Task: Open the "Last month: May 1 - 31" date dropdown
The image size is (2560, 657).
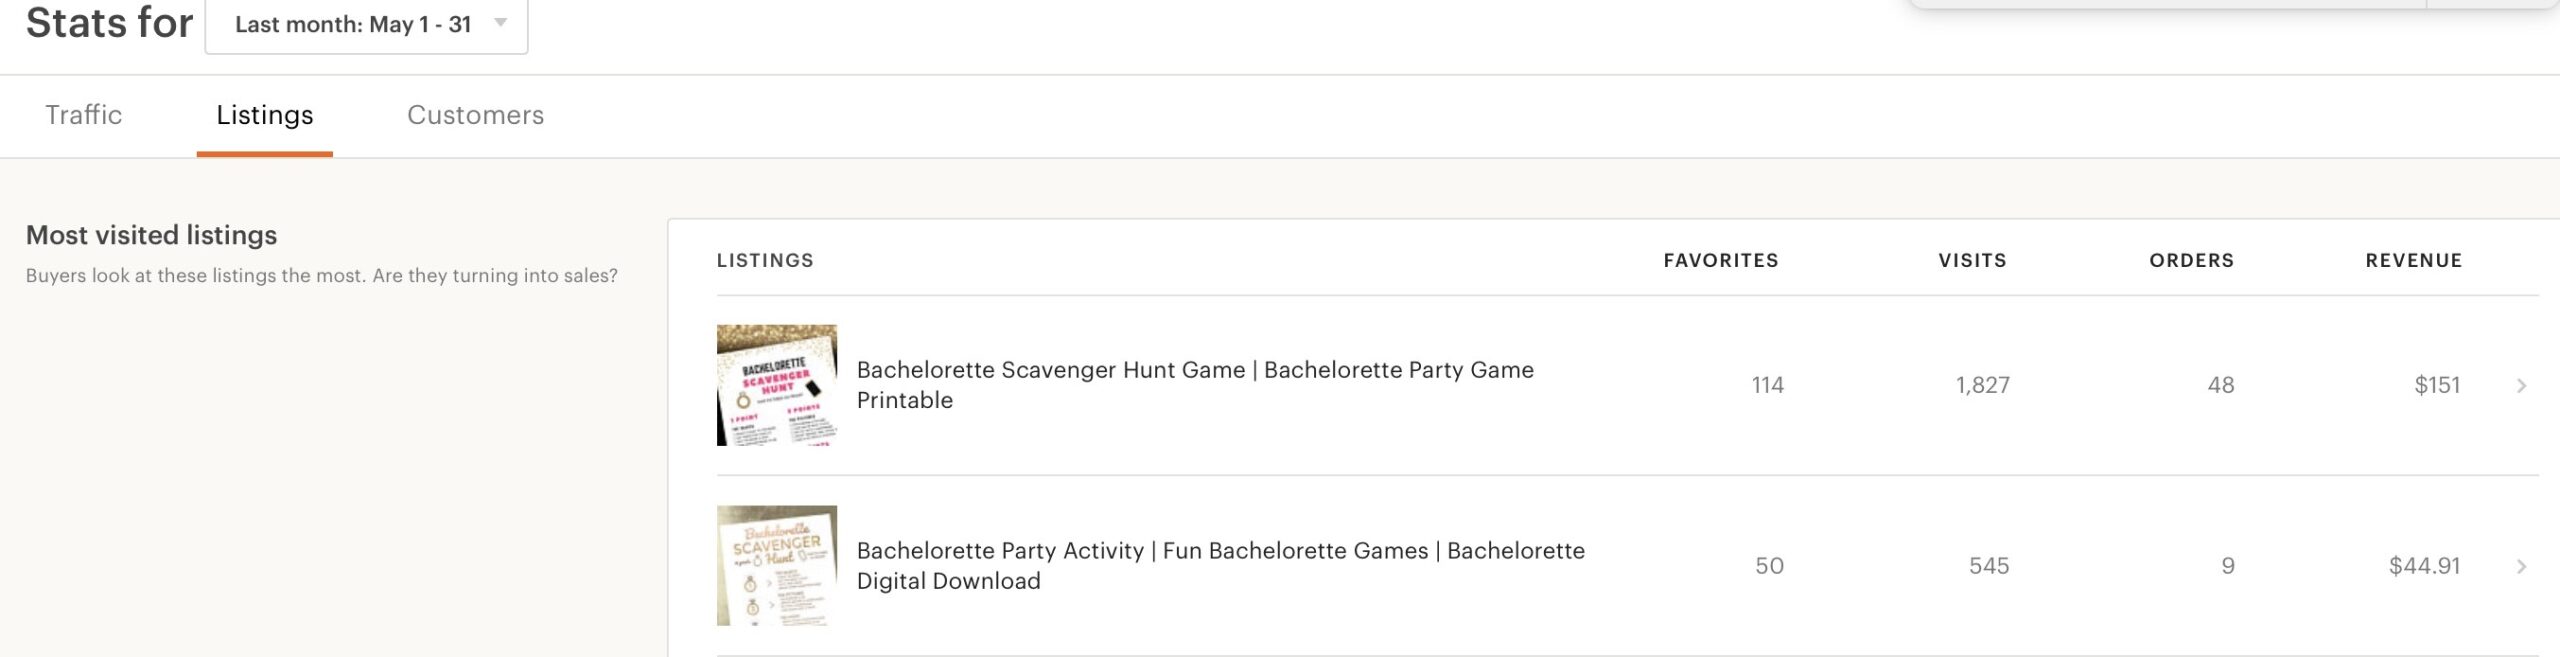Action: [x=366, y=25]
